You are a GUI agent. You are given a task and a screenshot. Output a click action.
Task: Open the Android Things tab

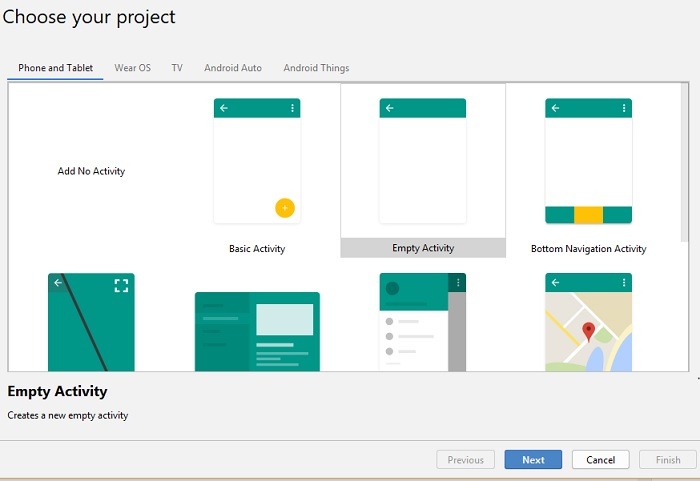316,68
